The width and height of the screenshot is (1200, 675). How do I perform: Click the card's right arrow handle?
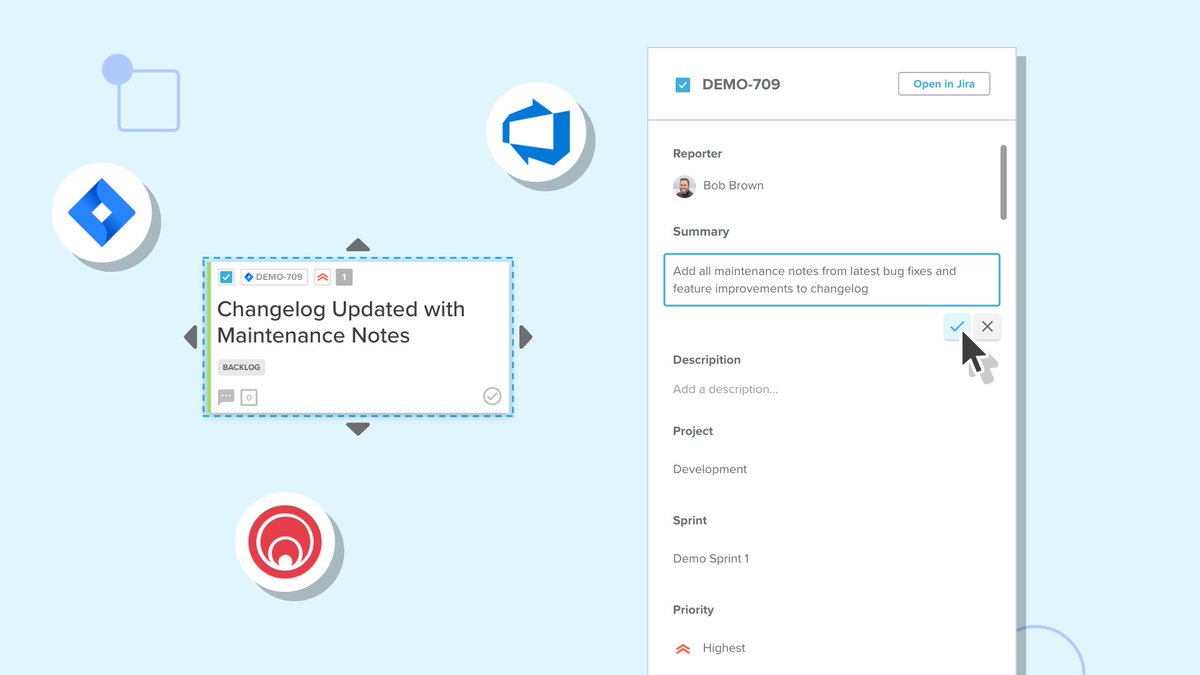tap(526, 337)
